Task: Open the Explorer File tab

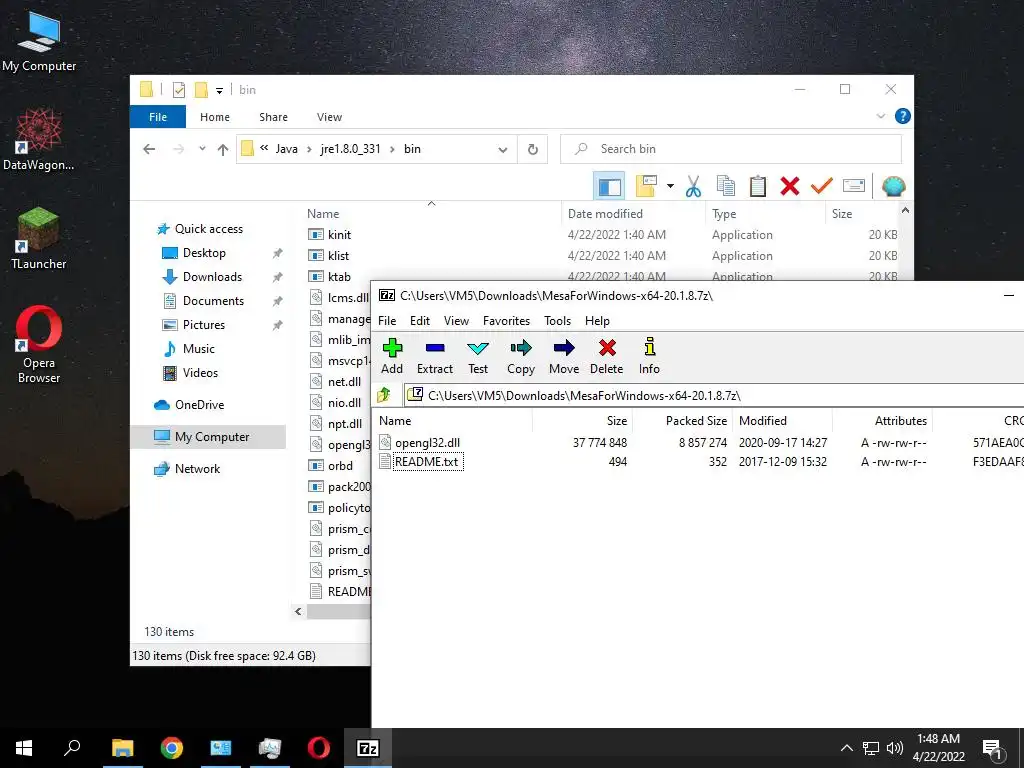Action: [158, 117]
